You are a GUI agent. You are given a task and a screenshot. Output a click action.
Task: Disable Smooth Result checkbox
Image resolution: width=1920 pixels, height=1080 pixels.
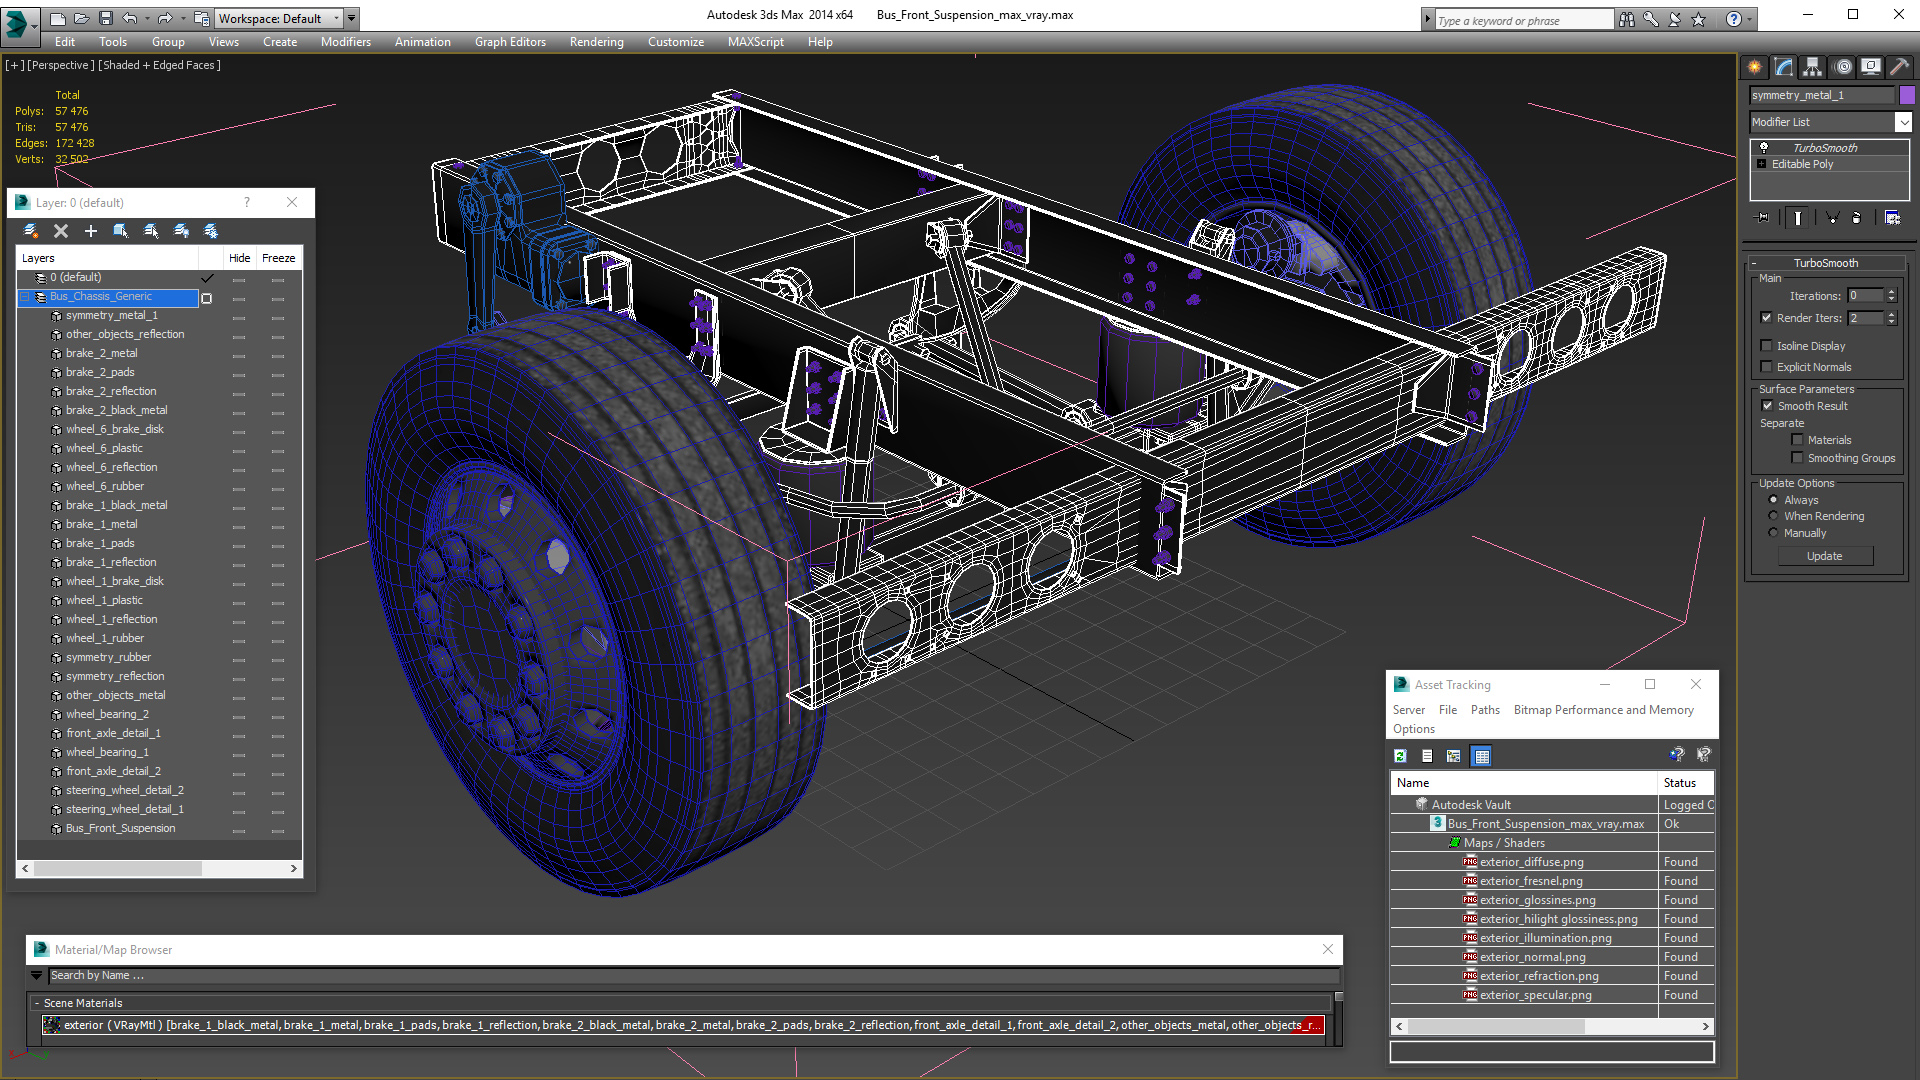point(1767,406)
